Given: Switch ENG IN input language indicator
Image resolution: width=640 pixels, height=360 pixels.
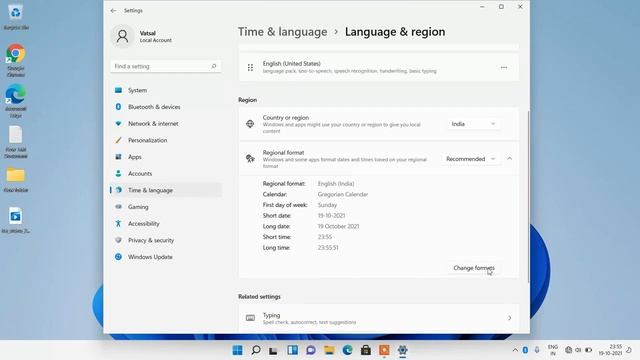Looking at the screenshot, I should (553, 350).
